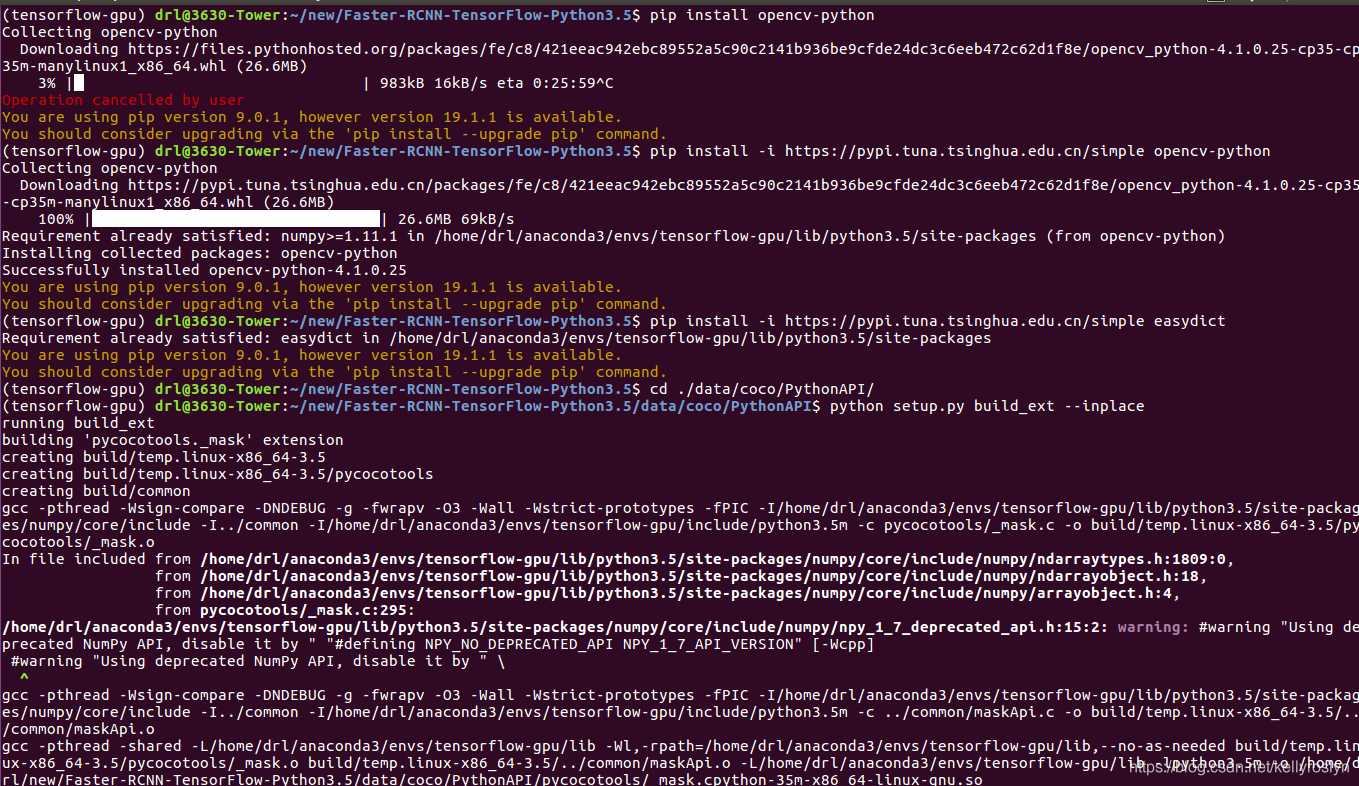Click the bold npy_1_7_deprecated_api.h:15:2 path
This screenshot has height=786, width=1359.
click(555, 627)
